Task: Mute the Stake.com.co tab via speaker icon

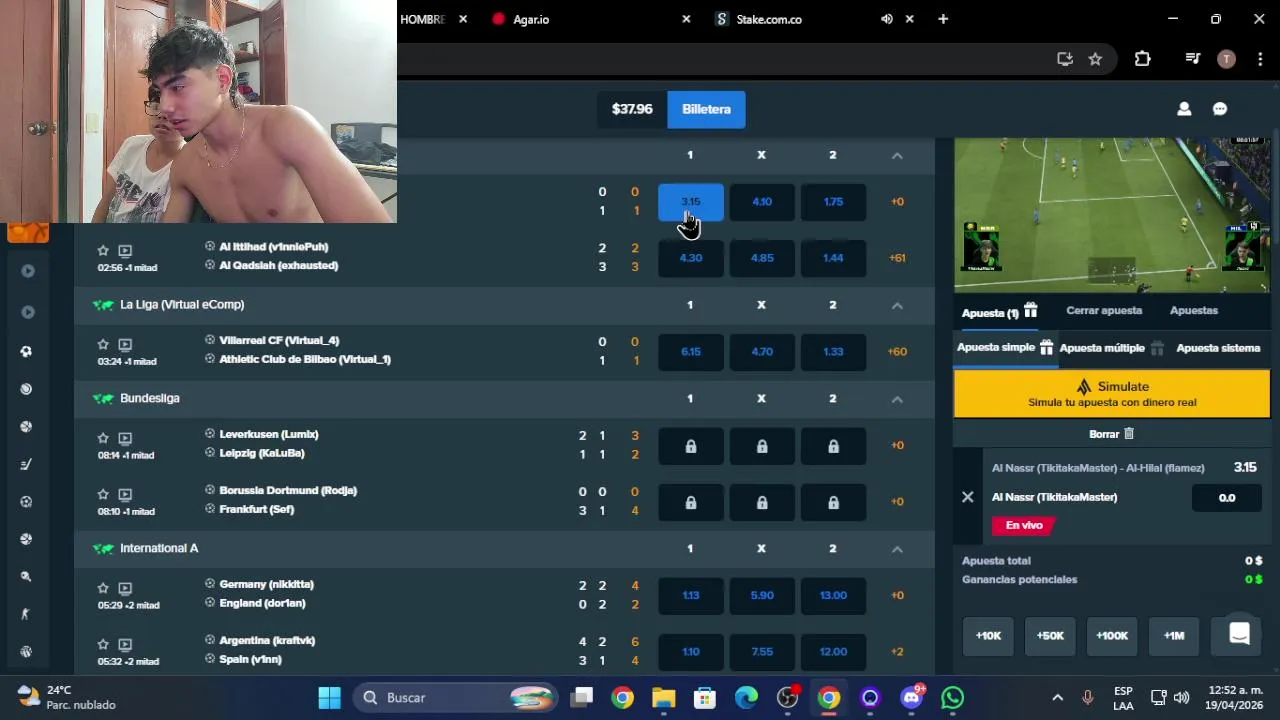Action: click(886, 19)
